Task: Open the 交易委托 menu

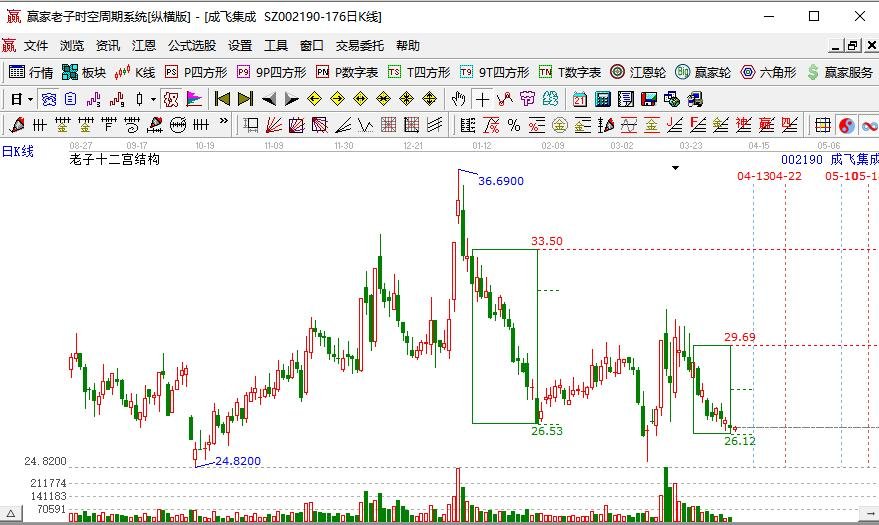Action: (x=359, y=45)
